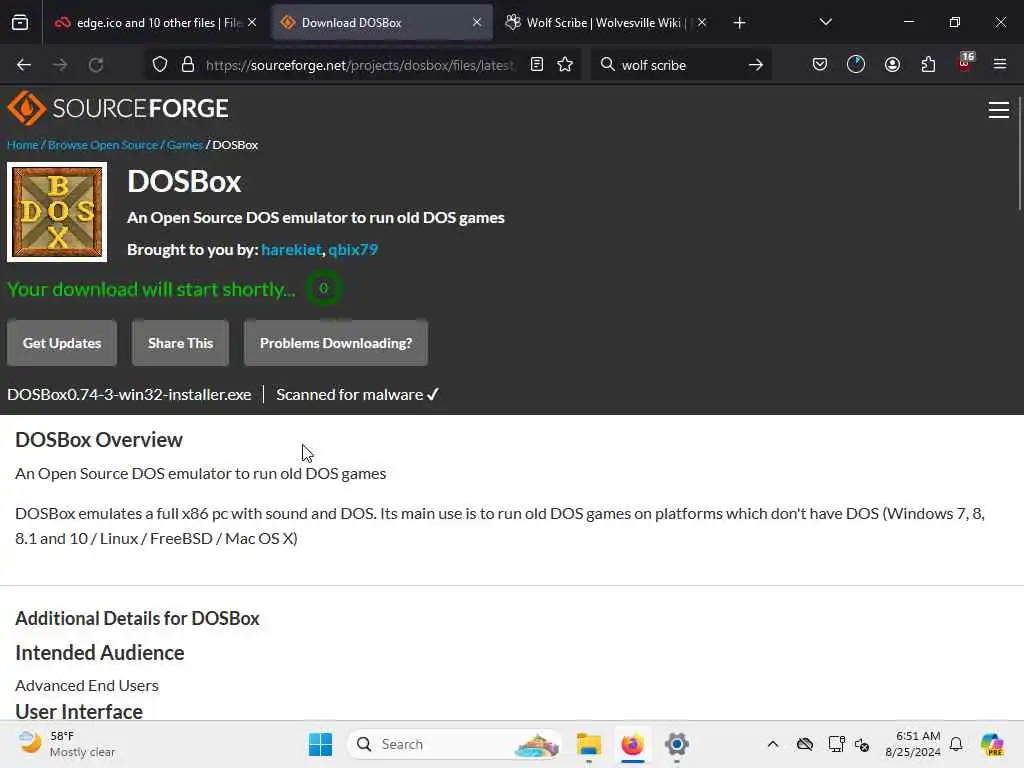Open a new browser tab
The width and height of the screenshot is (1024, 768).
[x=739, y=23]
